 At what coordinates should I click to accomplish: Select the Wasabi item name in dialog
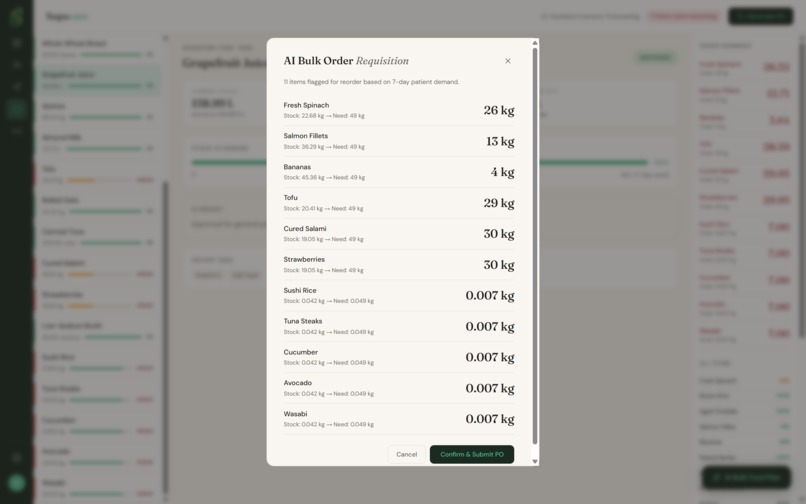(x=296, y=413)
